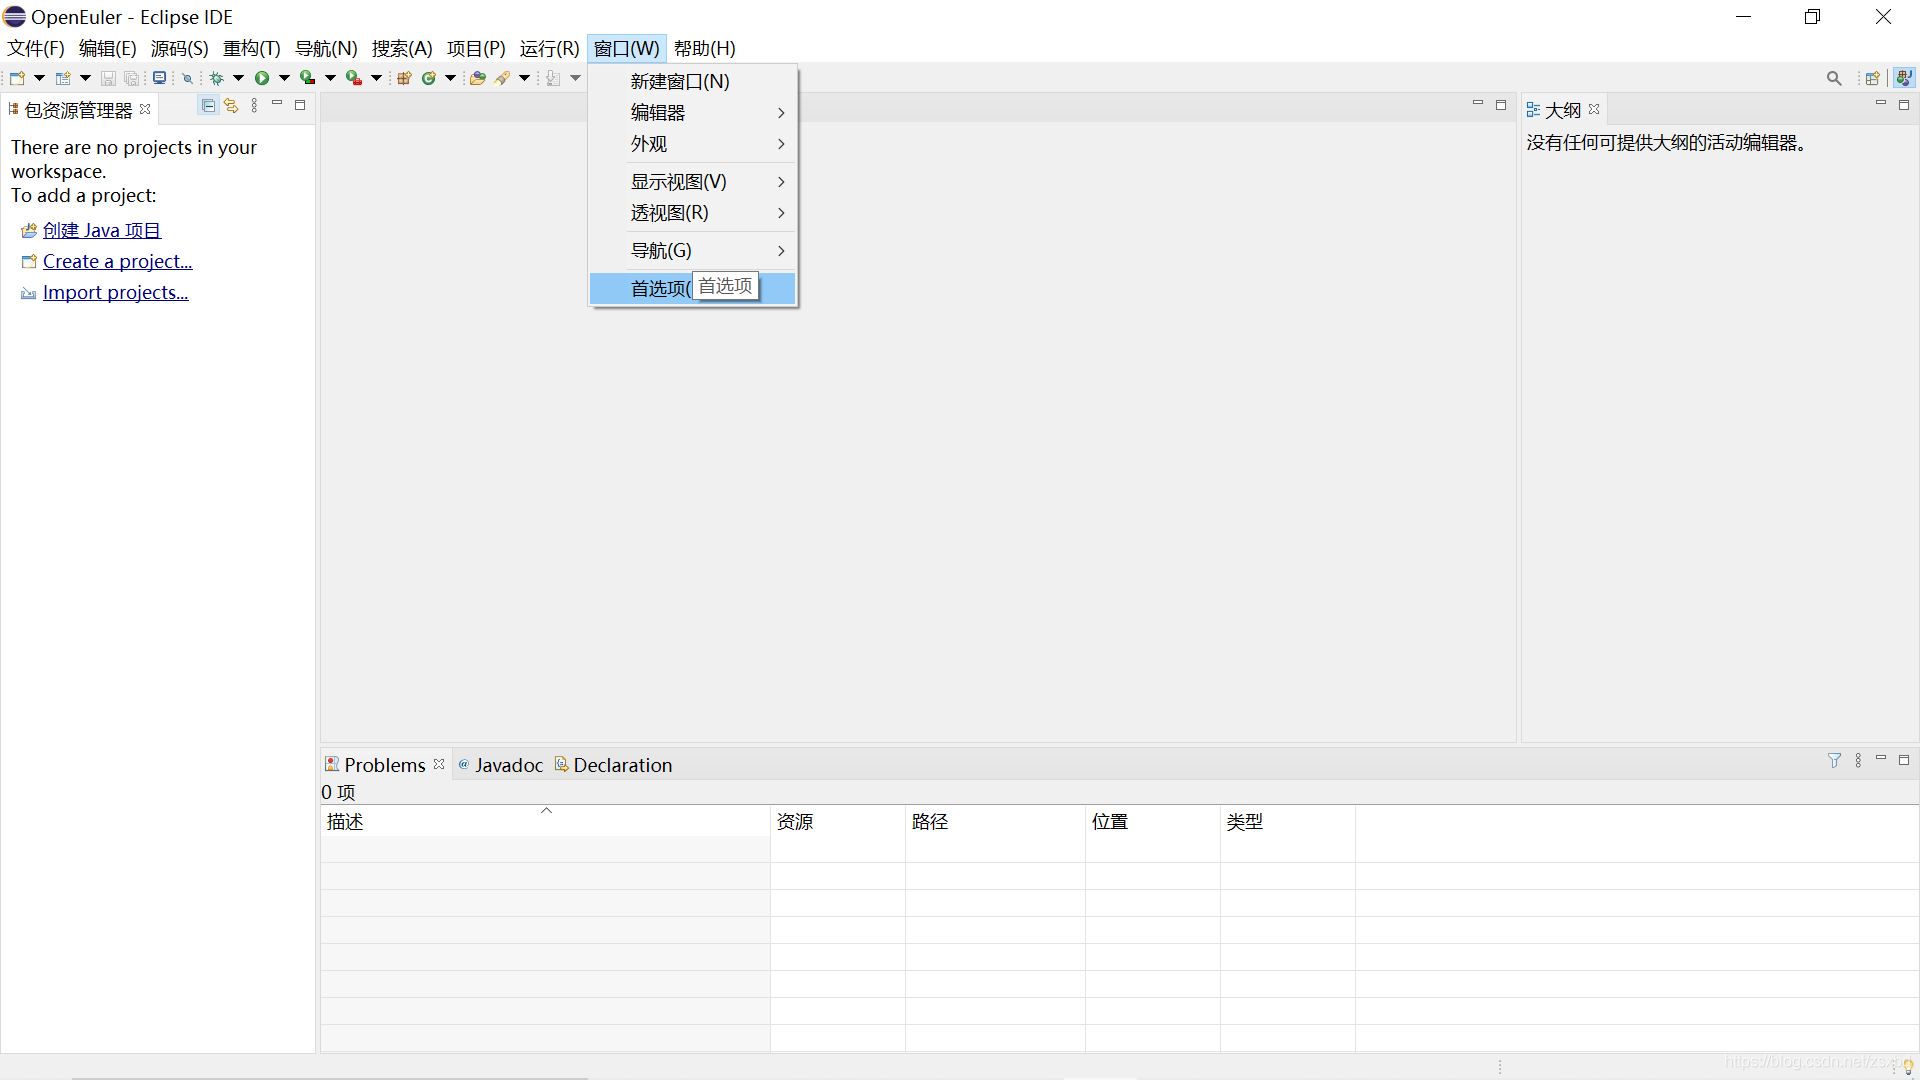Open the dropdown arrow beside Run button
This screenshot has height=1080, width=1920.
tap(284, 78)
